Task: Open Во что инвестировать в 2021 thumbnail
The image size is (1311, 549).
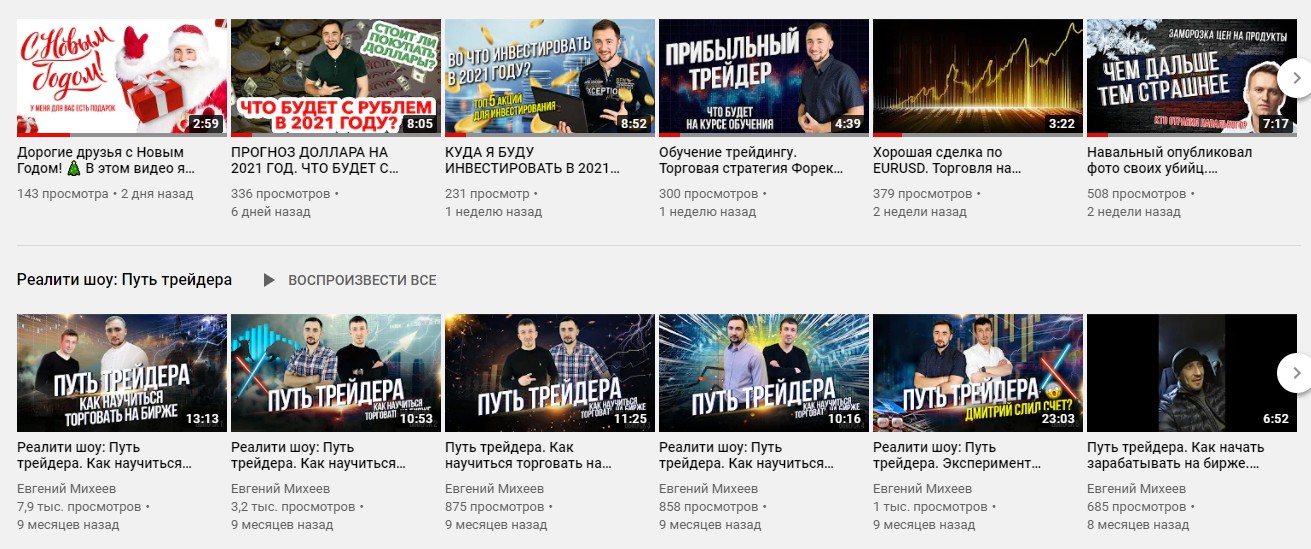Action: click(x=550, y=77)
